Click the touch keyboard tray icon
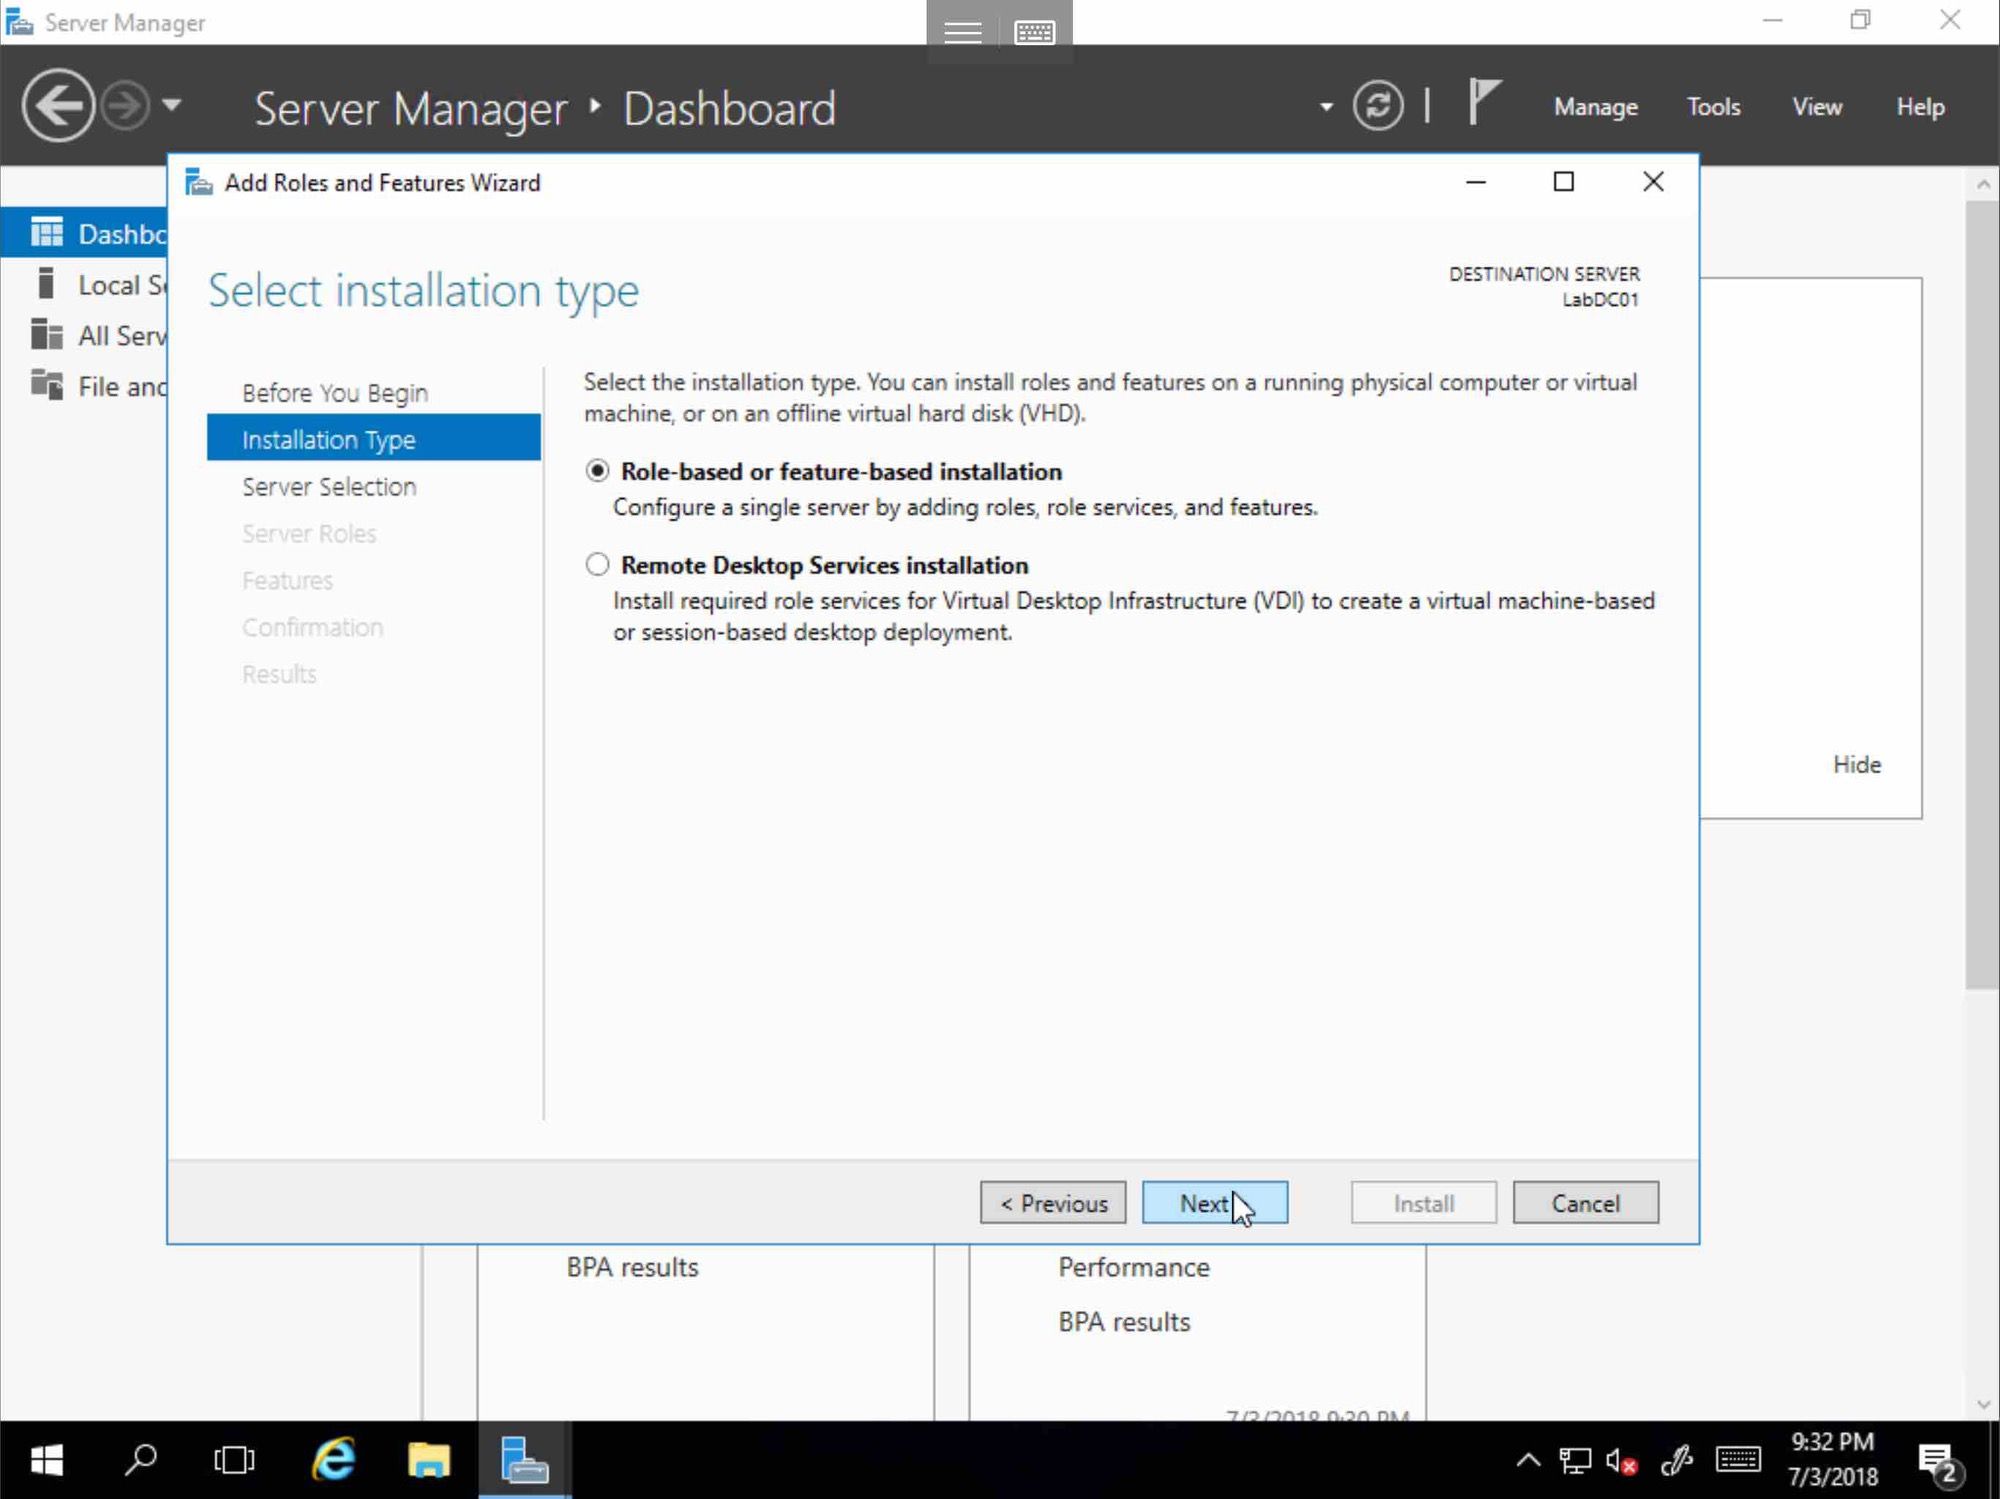The width and height of the screenshot is (2000, 1499). 1738,1461
